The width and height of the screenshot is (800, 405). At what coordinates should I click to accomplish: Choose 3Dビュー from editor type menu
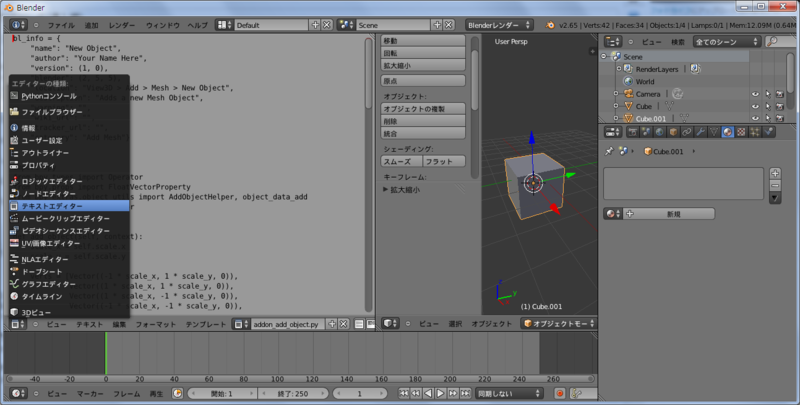[x=69, y=312]
